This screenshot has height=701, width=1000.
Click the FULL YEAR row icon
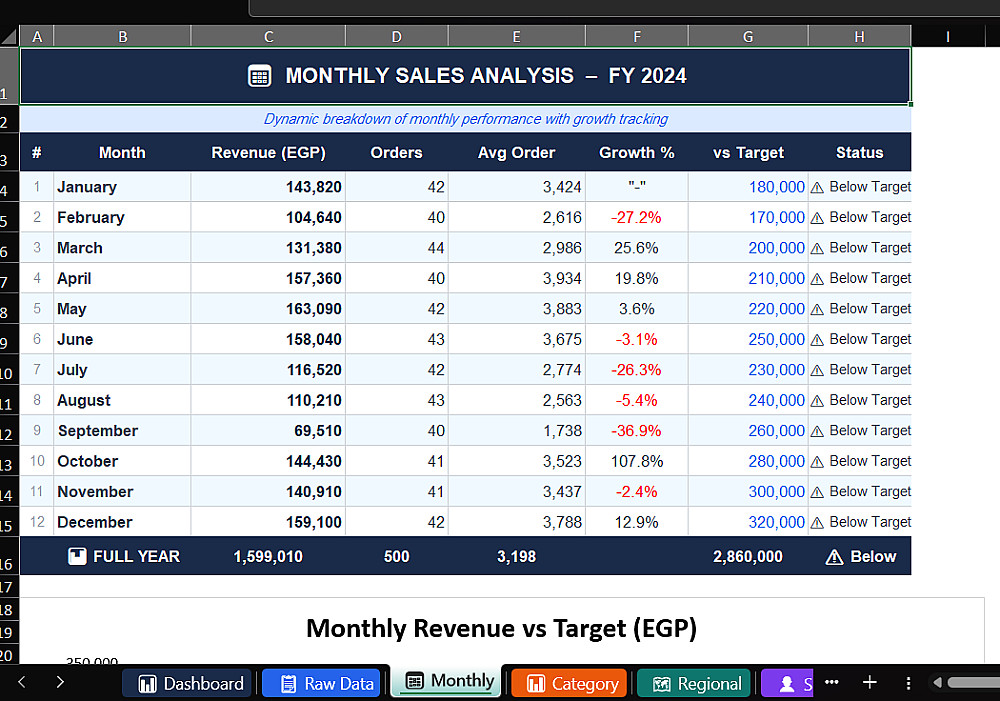click(77, 556)
